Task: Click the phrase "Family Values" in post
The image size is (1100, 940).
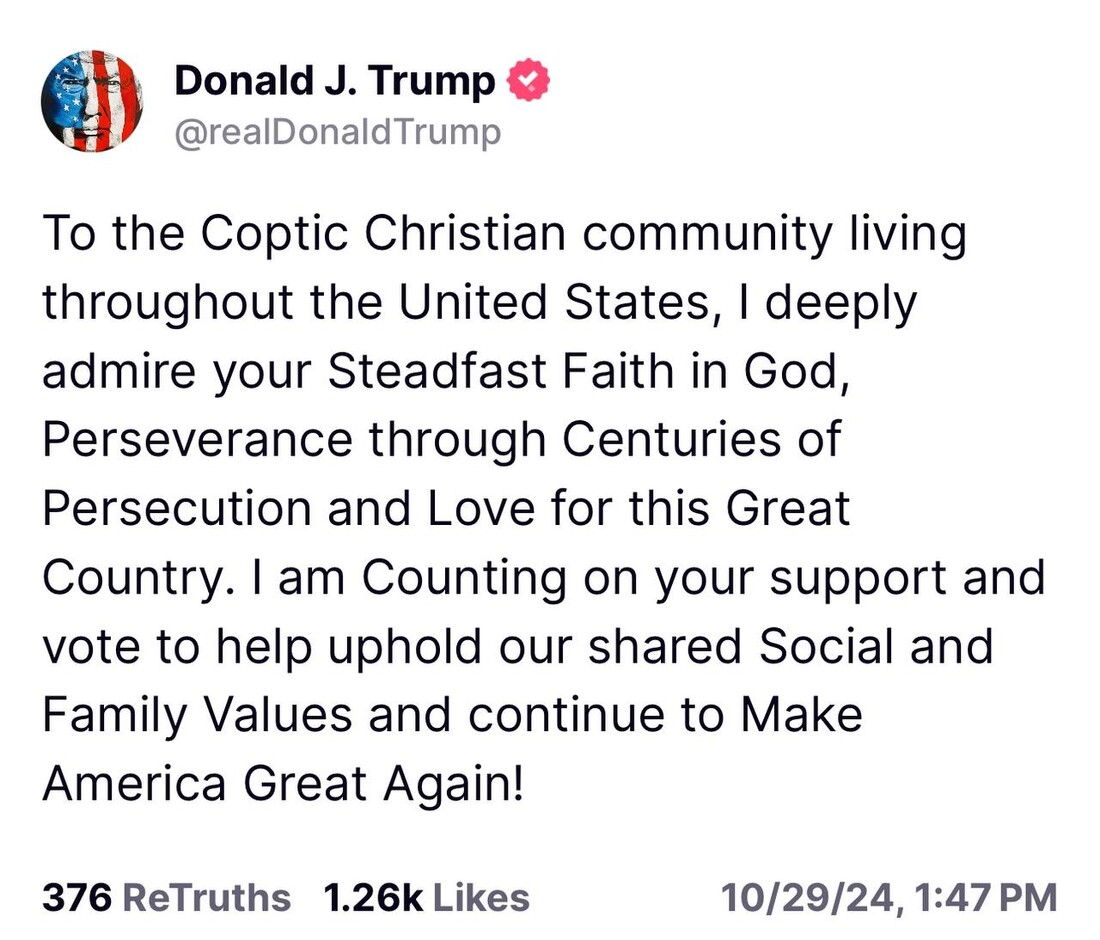Action: pos(197,715)
